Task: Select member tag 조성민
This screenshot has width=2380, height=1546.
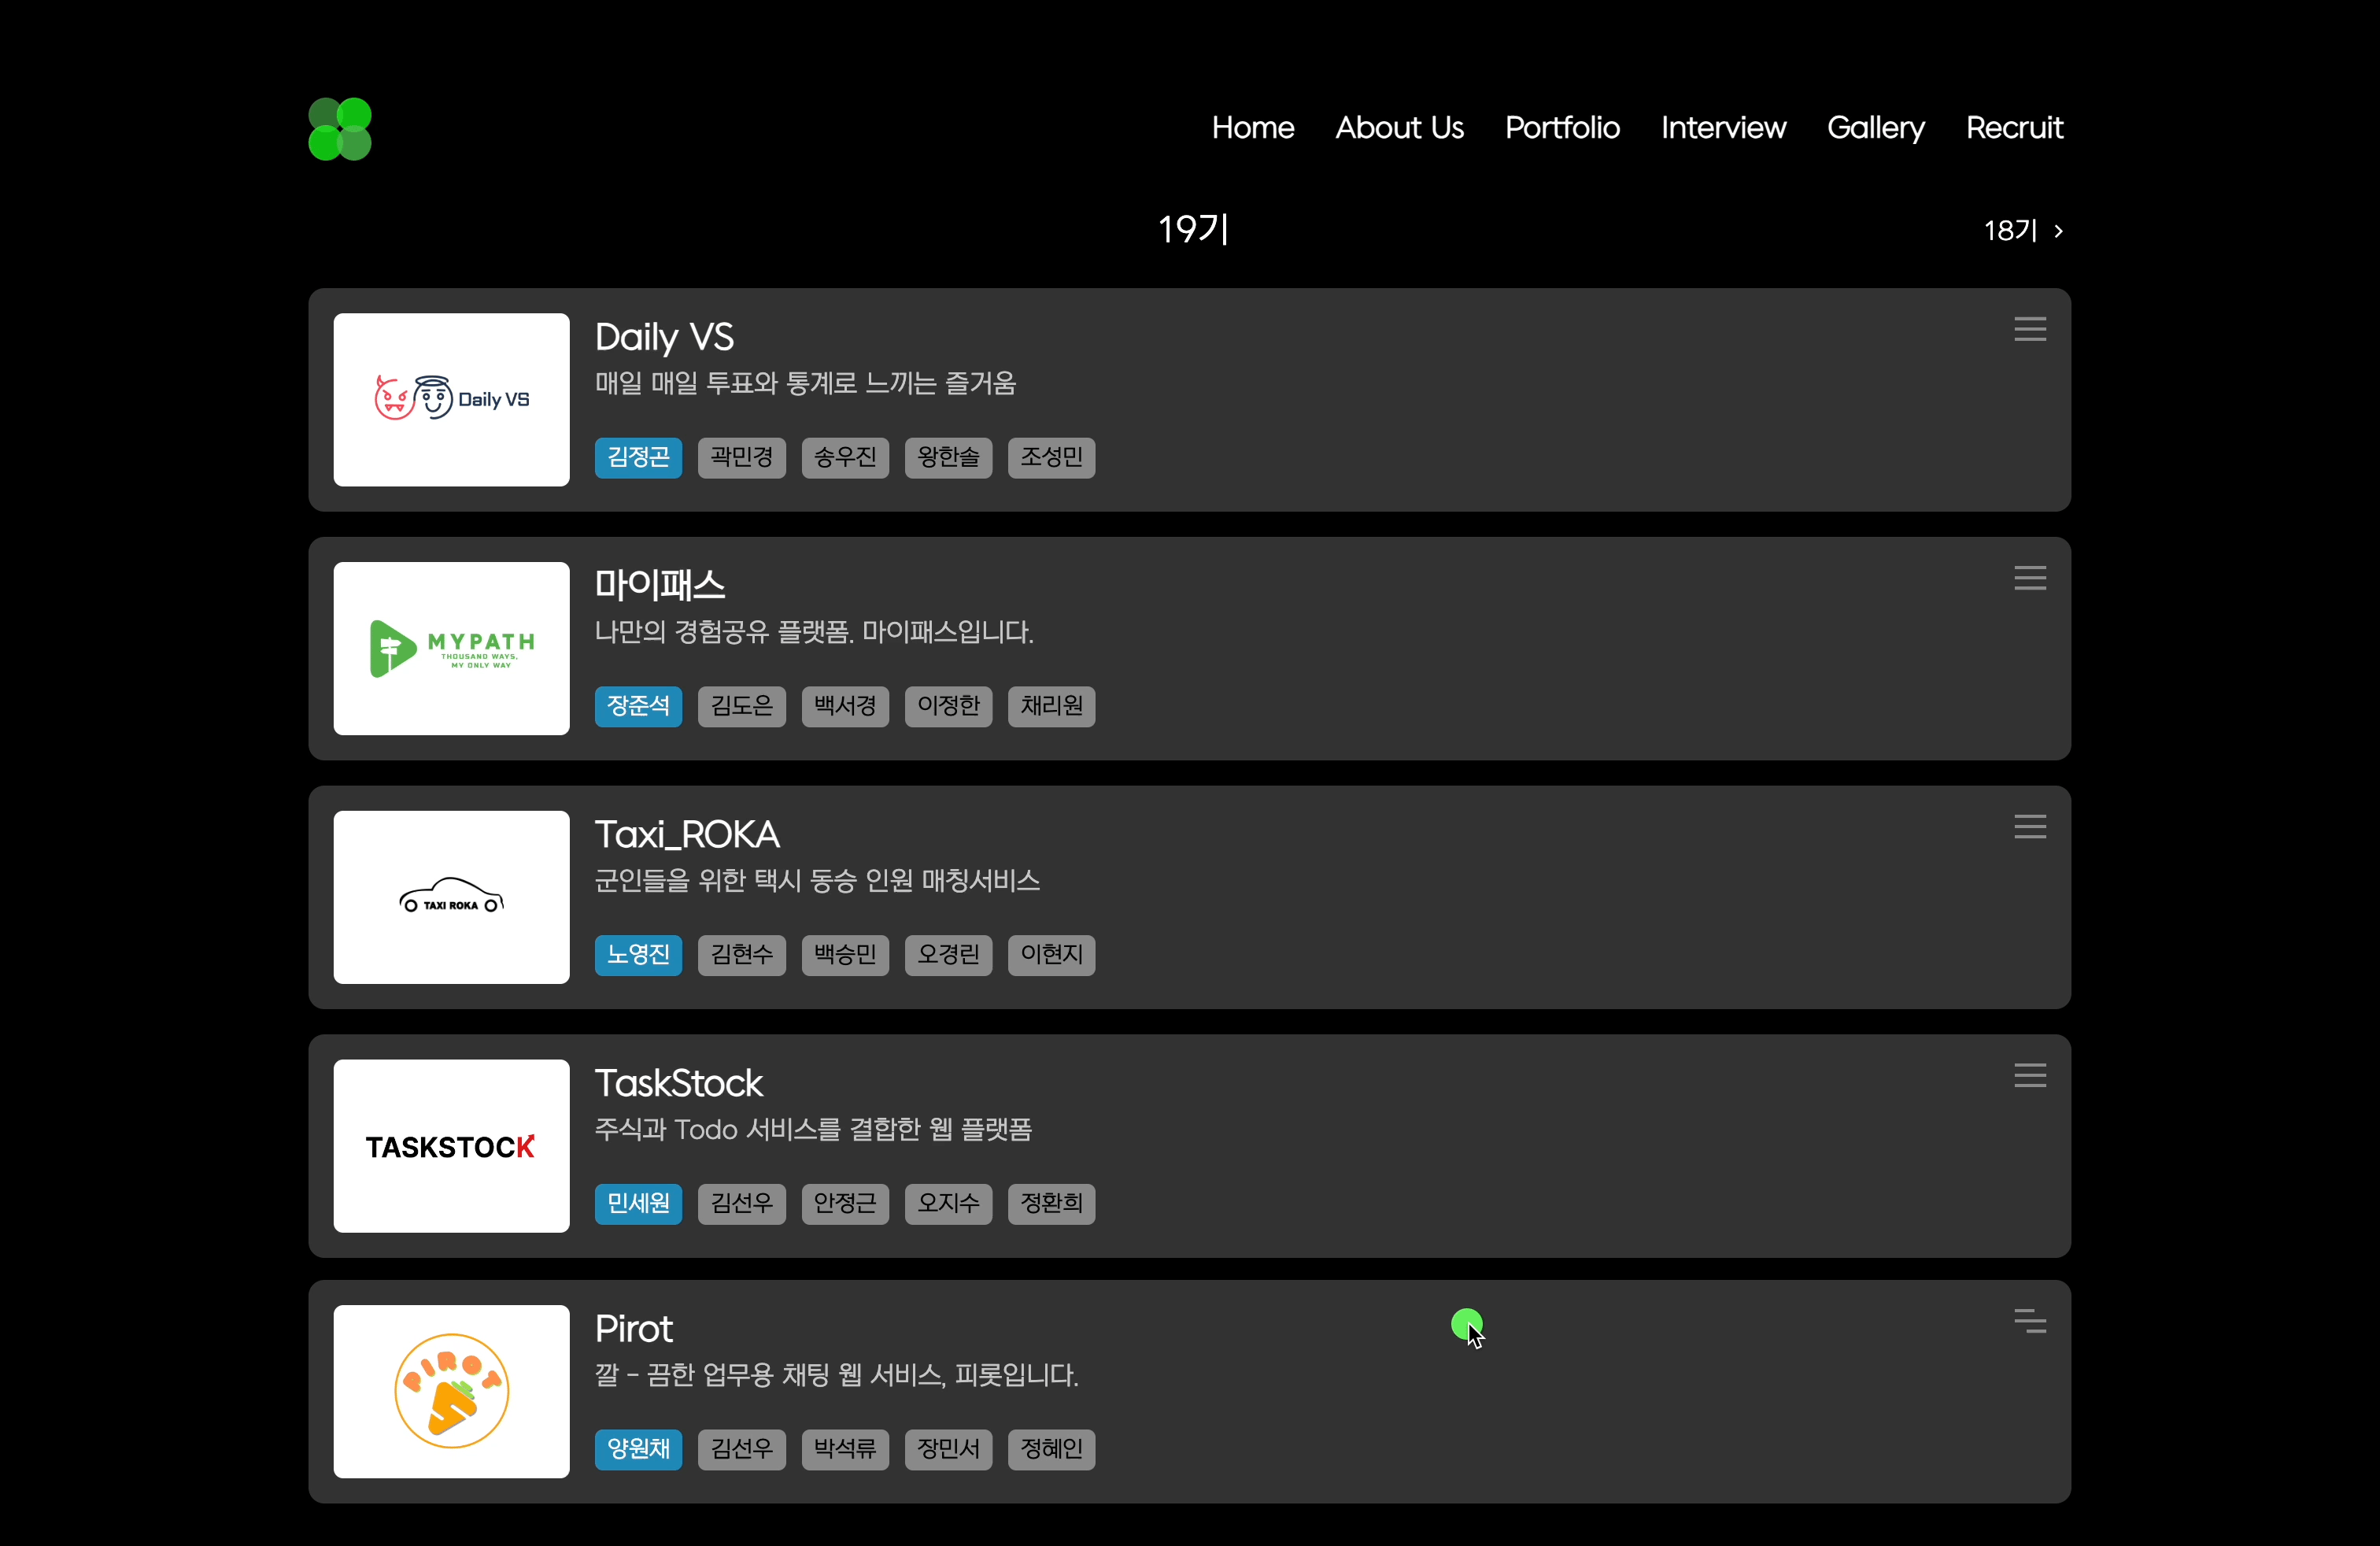Action: click(1052, 458)
